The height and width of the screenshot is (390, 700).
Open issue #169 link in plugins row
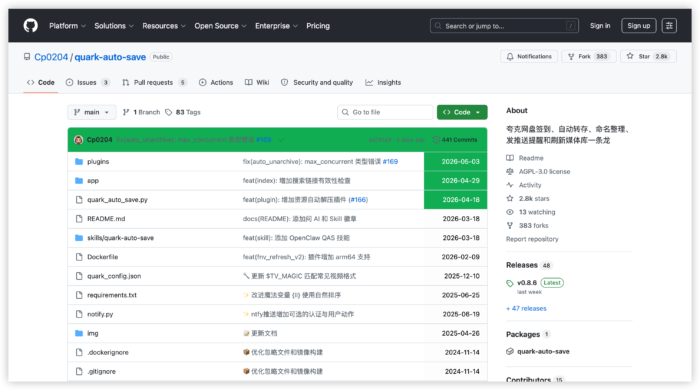coord(390,162)
